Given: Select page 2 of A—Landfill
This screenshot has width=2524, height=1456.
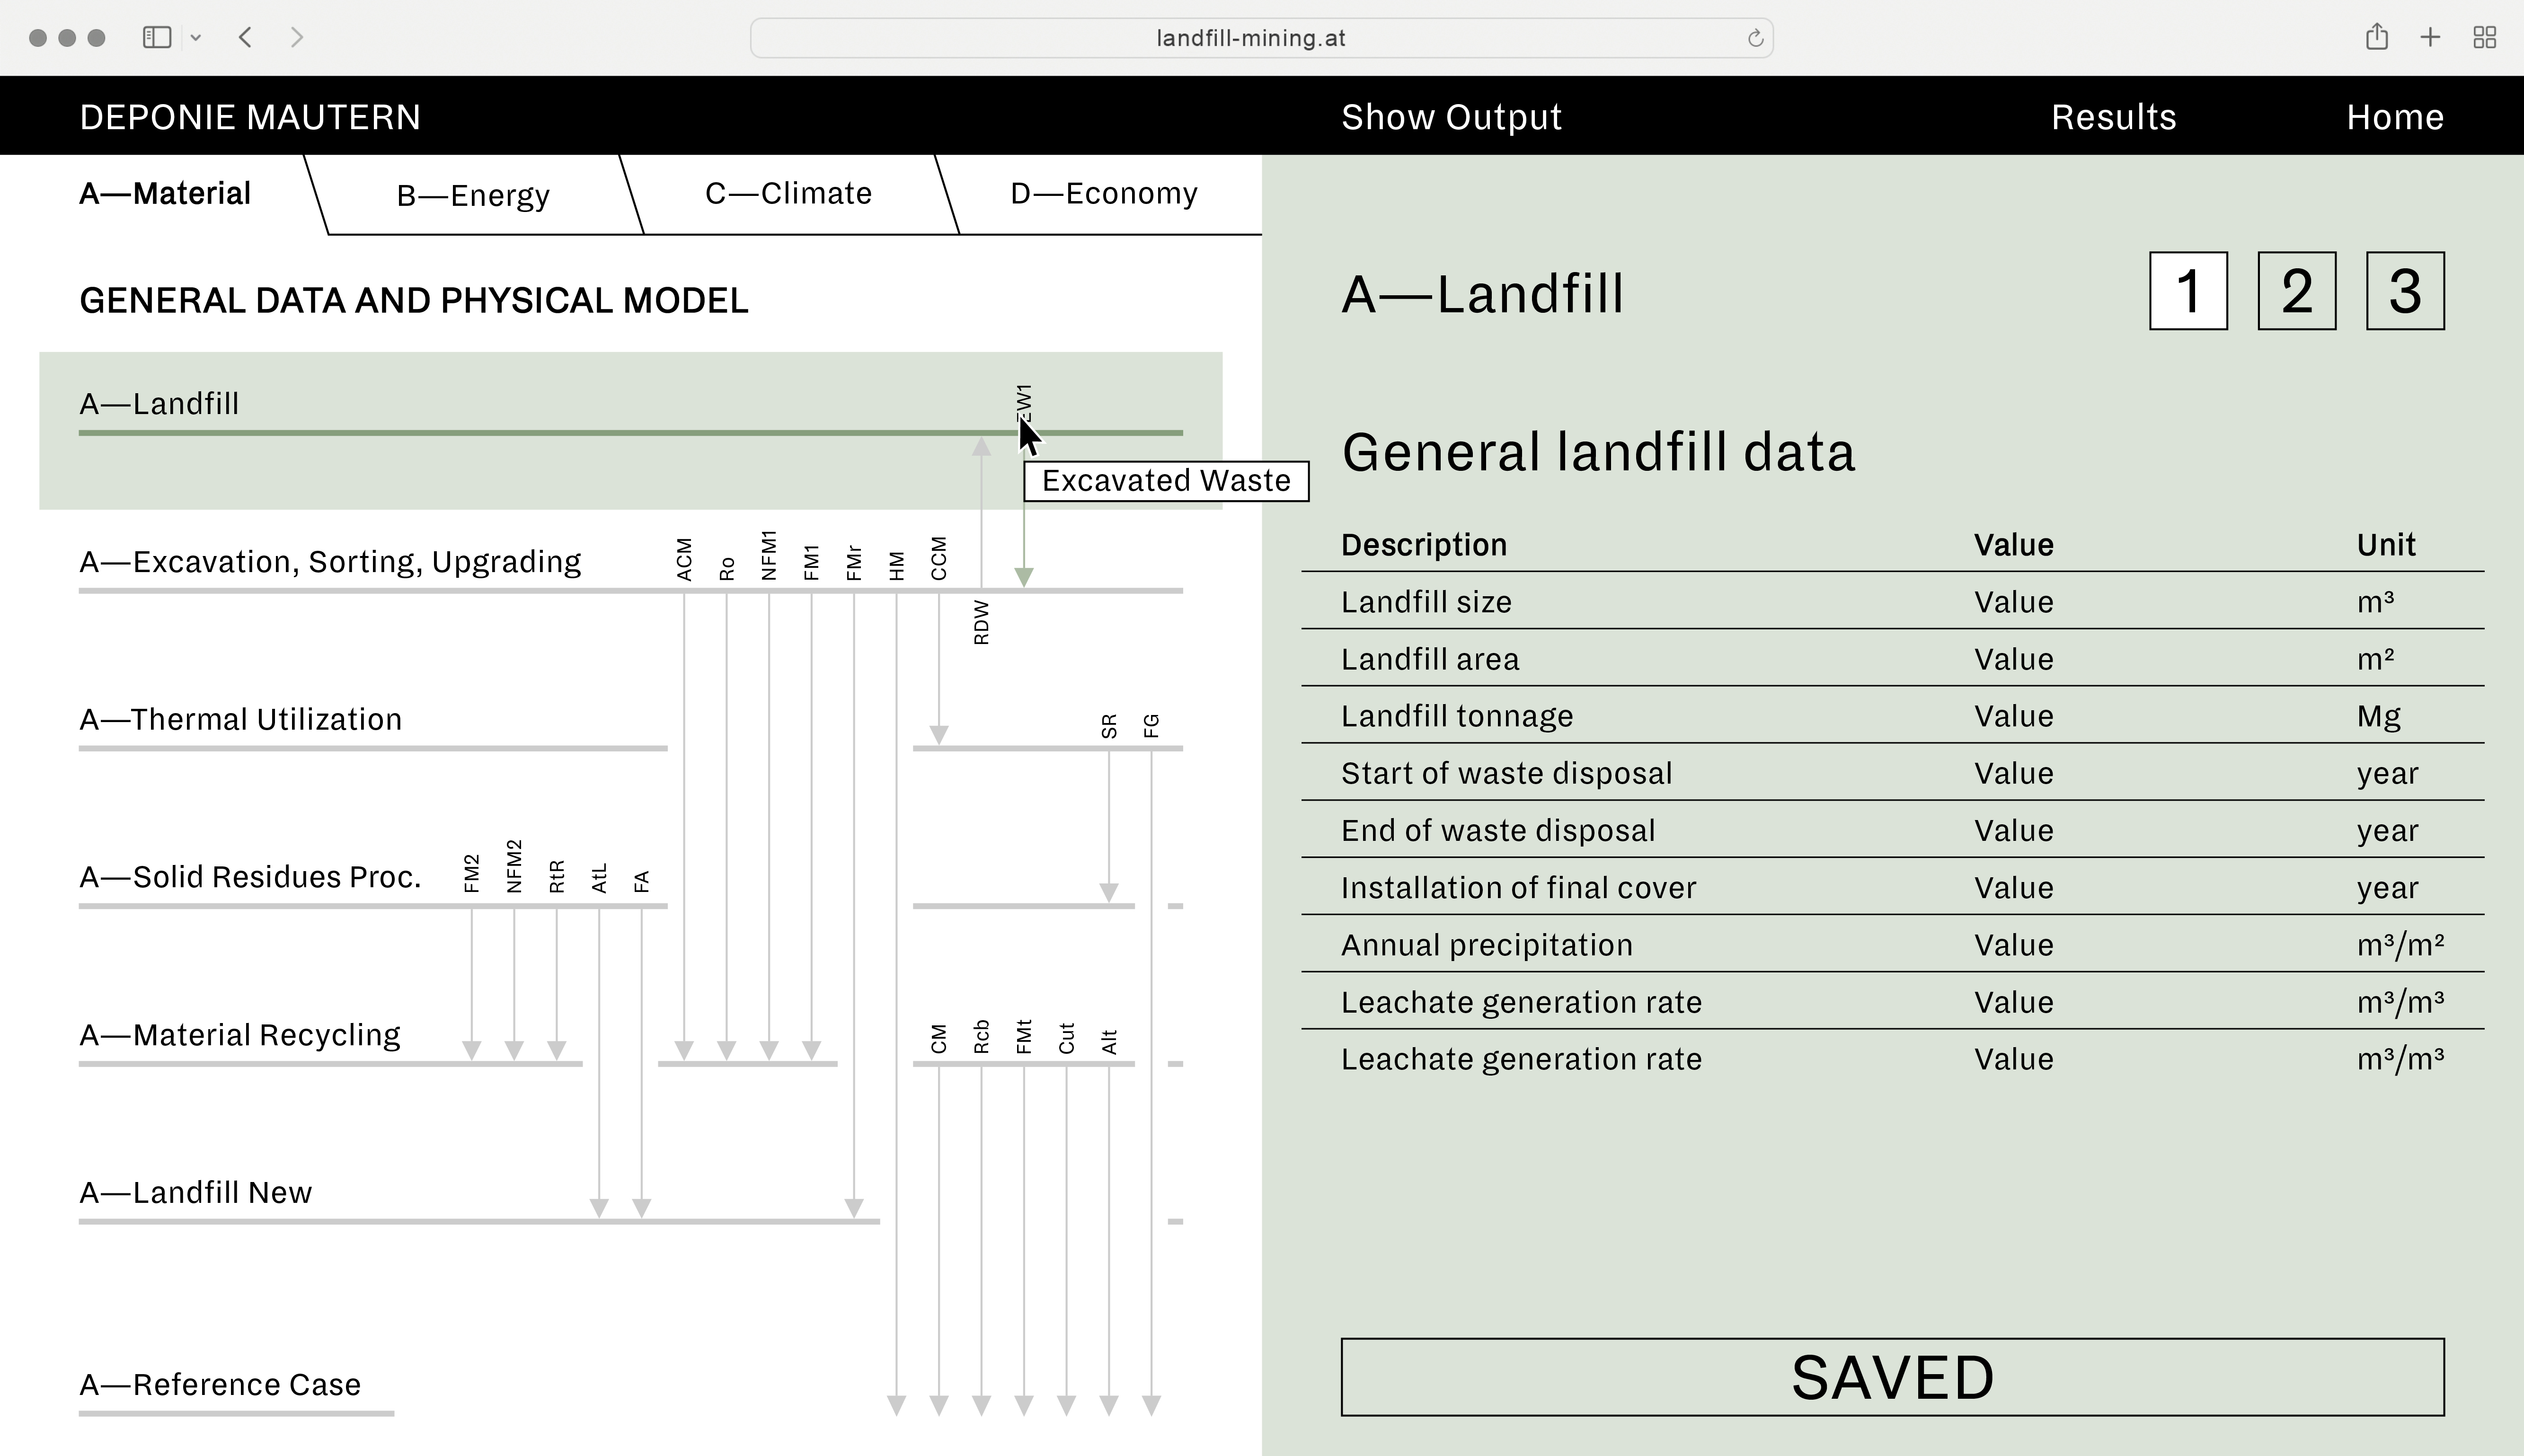Looking at the screenshot, I should pos(2297,291).
